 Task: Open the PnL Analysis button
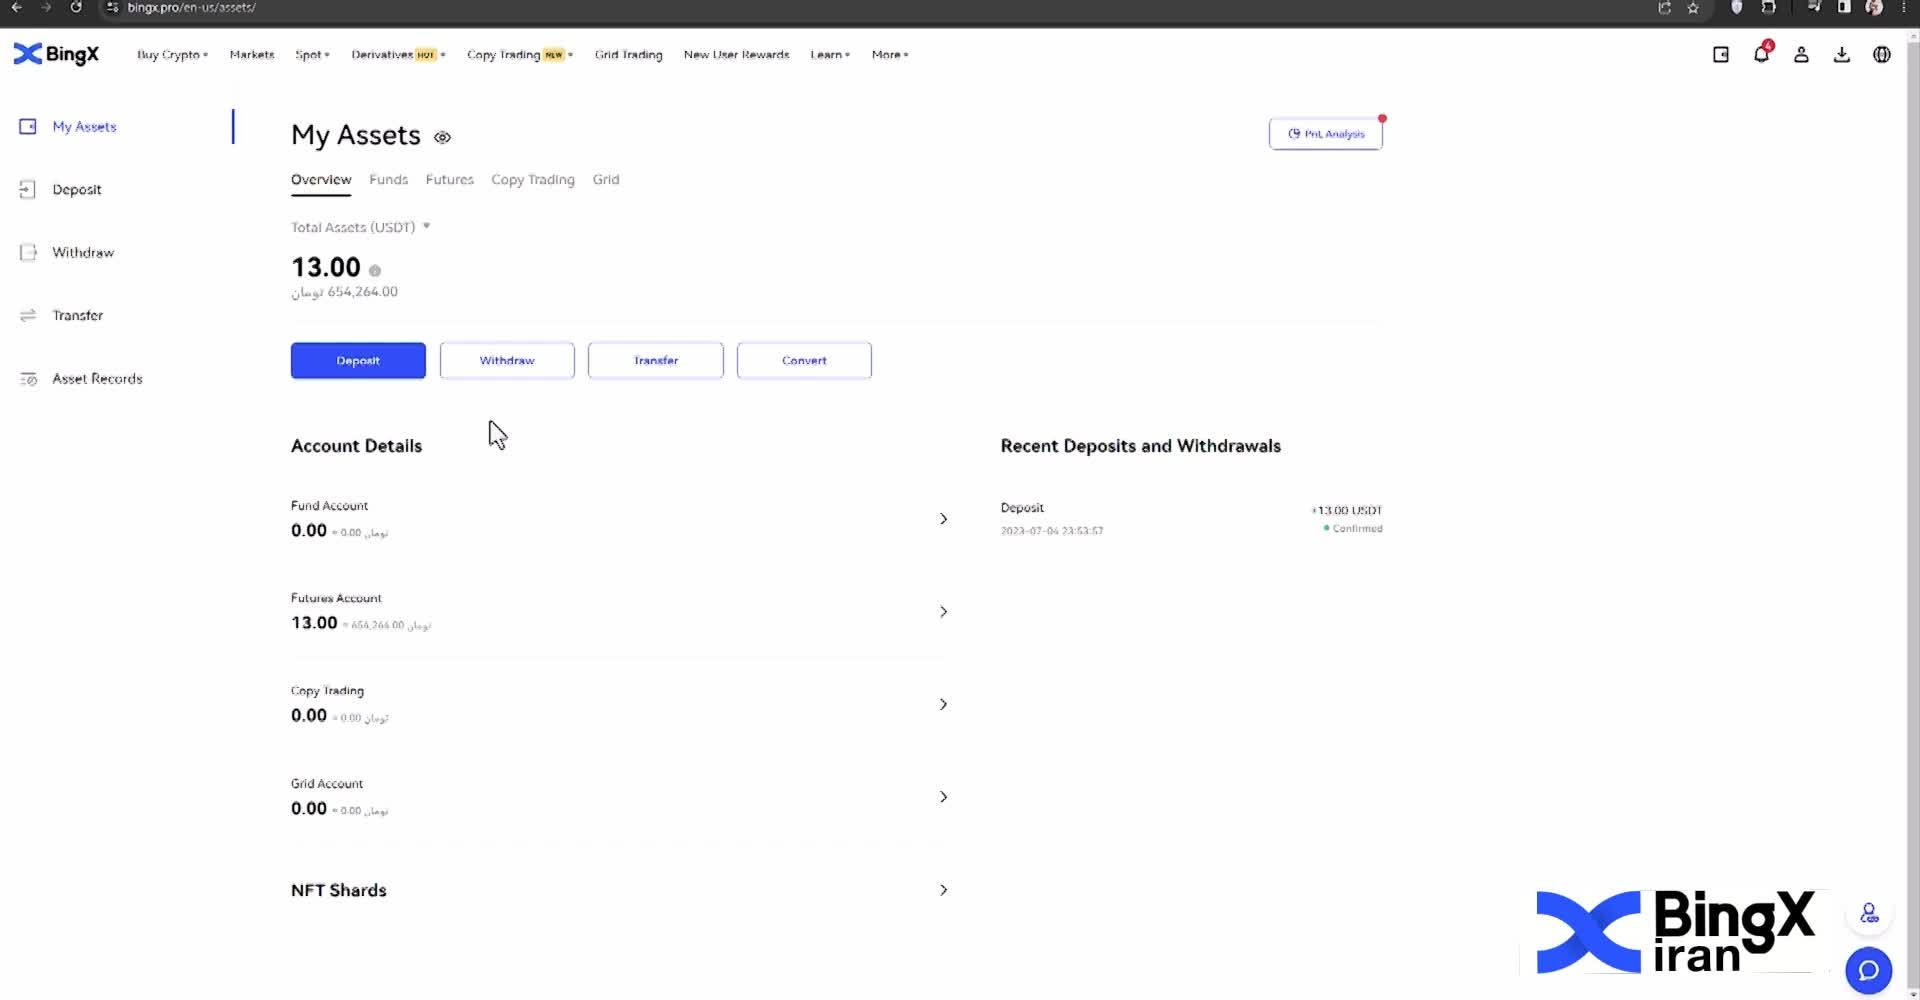[x=1325, y=134]
